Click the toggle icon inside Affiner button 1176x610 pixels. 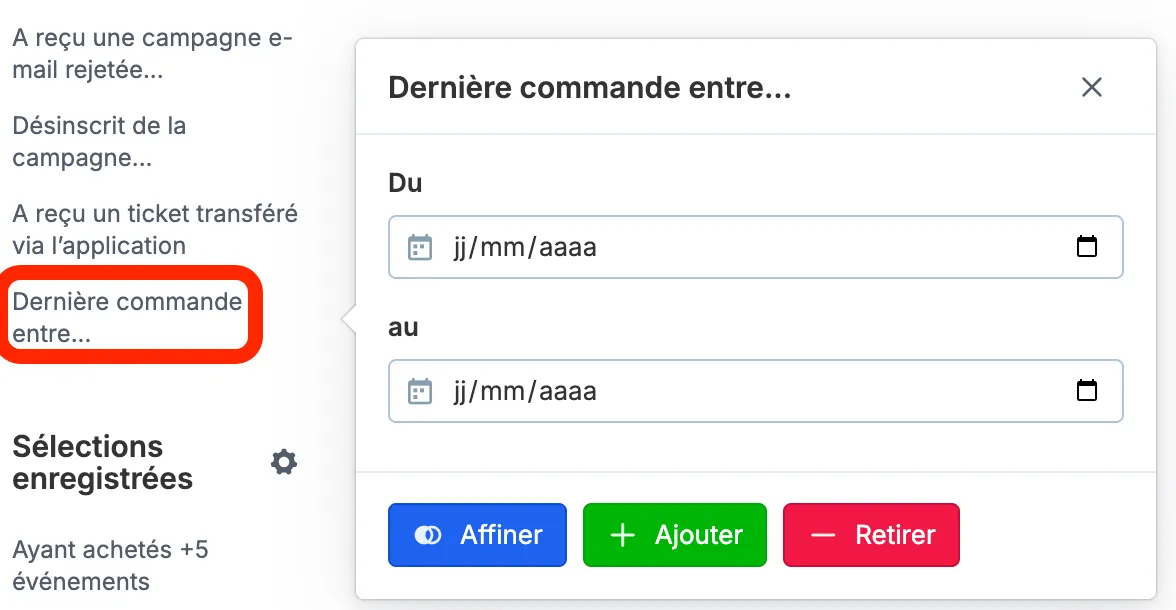click(428, 535)
